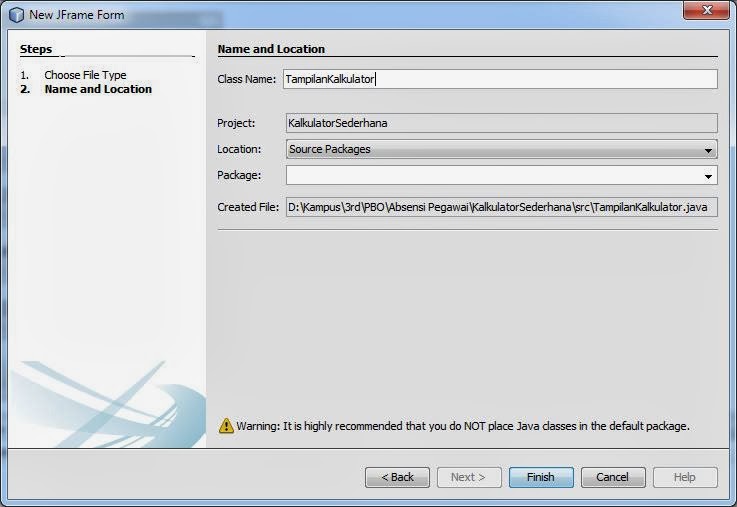Image resolution: width=737 pixels, height=507 pixels.
Task: Click the Class Name text field
Action: (500, 79)
